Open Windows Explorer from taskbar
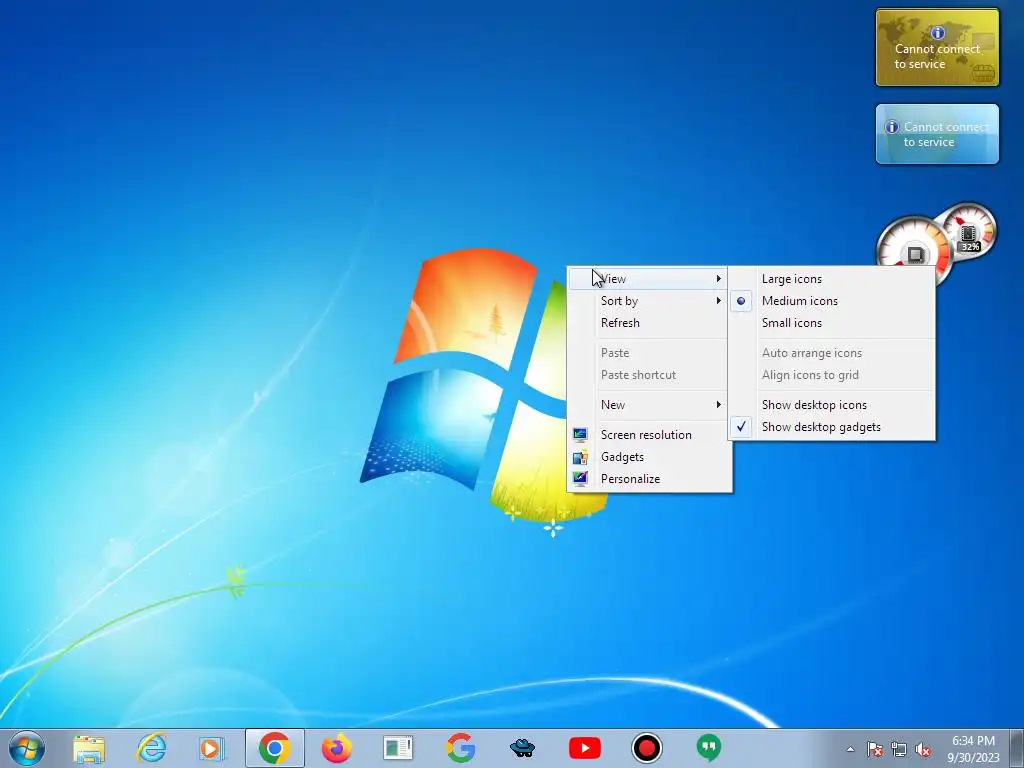Viewport: 1024px width, 768px height. pyautogui.click(x=89, y=748)
